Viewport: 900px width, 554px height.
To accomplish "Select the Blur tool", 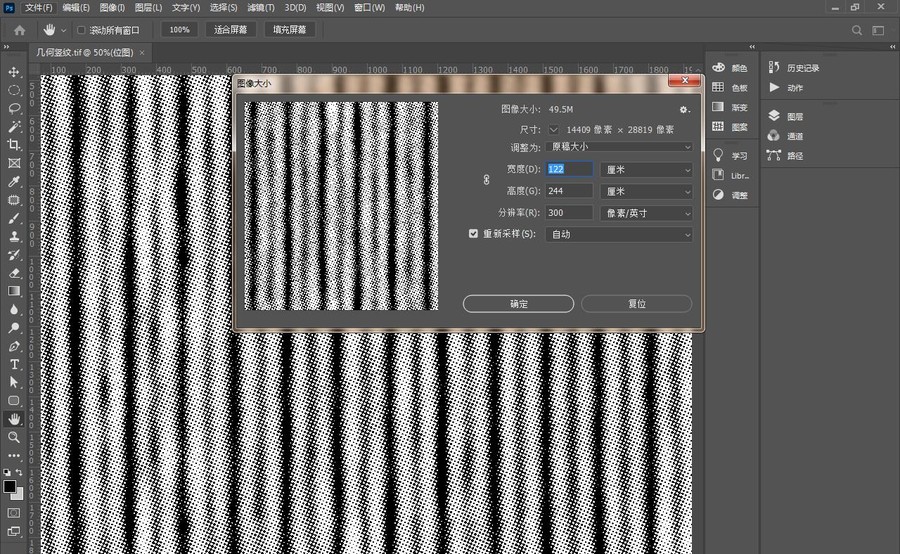I will pyautogui.click(x=14, y=309).
